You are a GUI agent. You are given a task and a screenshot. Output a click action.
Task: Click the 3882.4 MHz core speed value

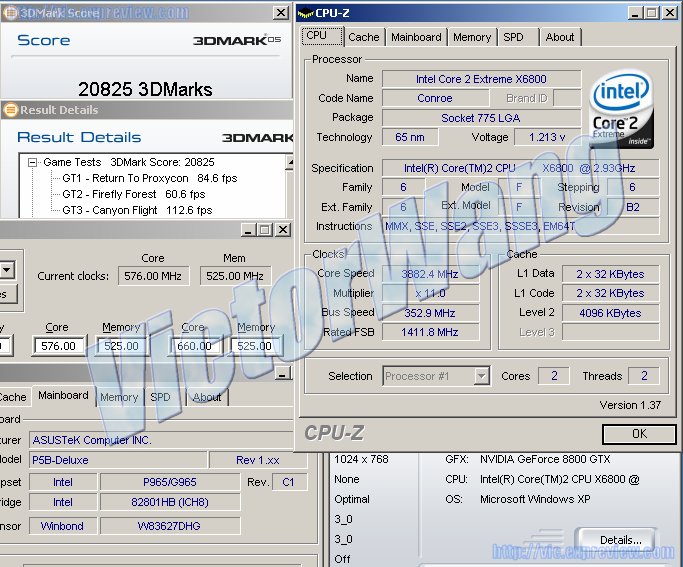(x=430, y=274)
